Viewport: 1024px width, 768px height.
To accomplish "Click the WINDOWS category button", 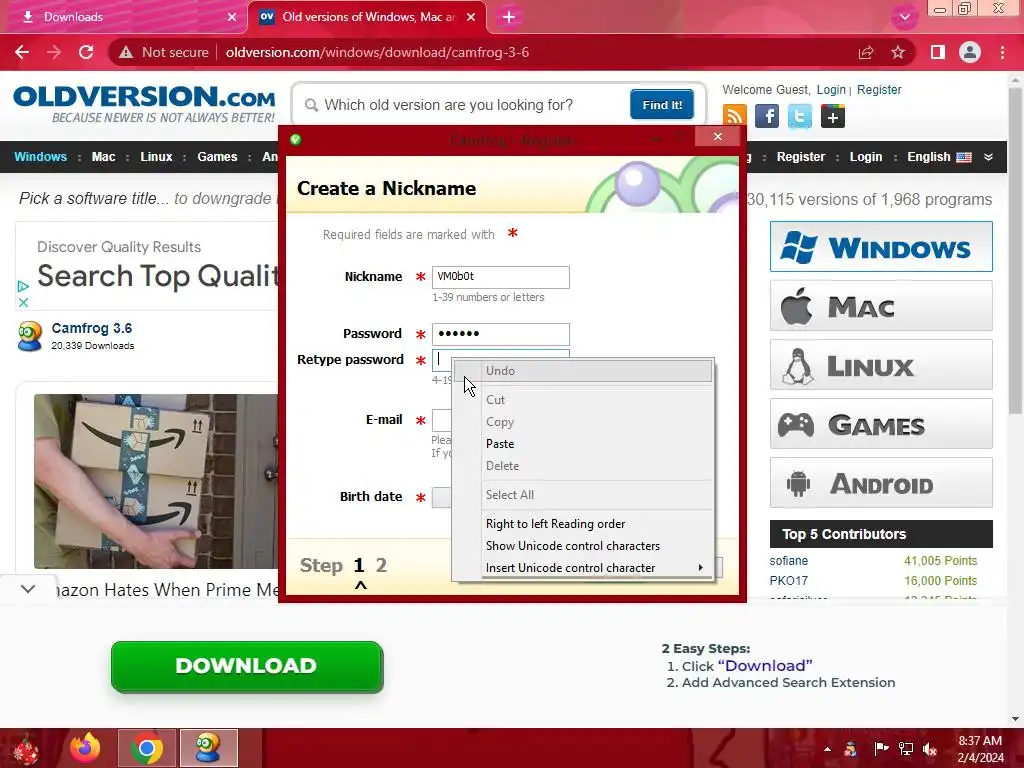I will [881, 246].
